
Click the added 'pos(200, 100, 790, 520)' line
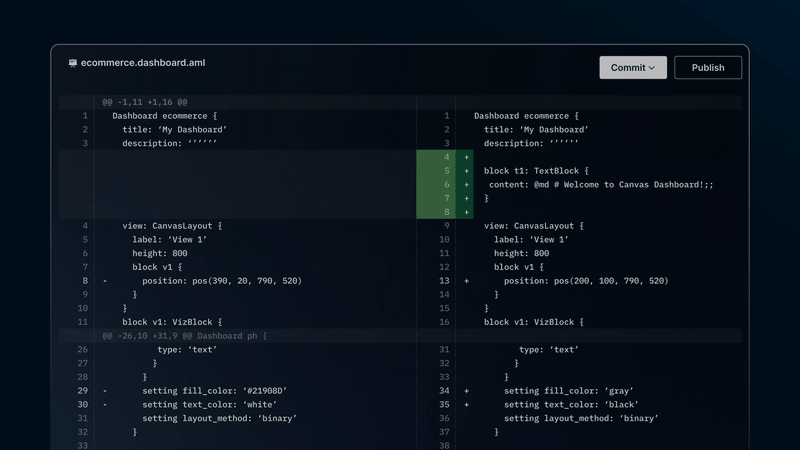585,281
